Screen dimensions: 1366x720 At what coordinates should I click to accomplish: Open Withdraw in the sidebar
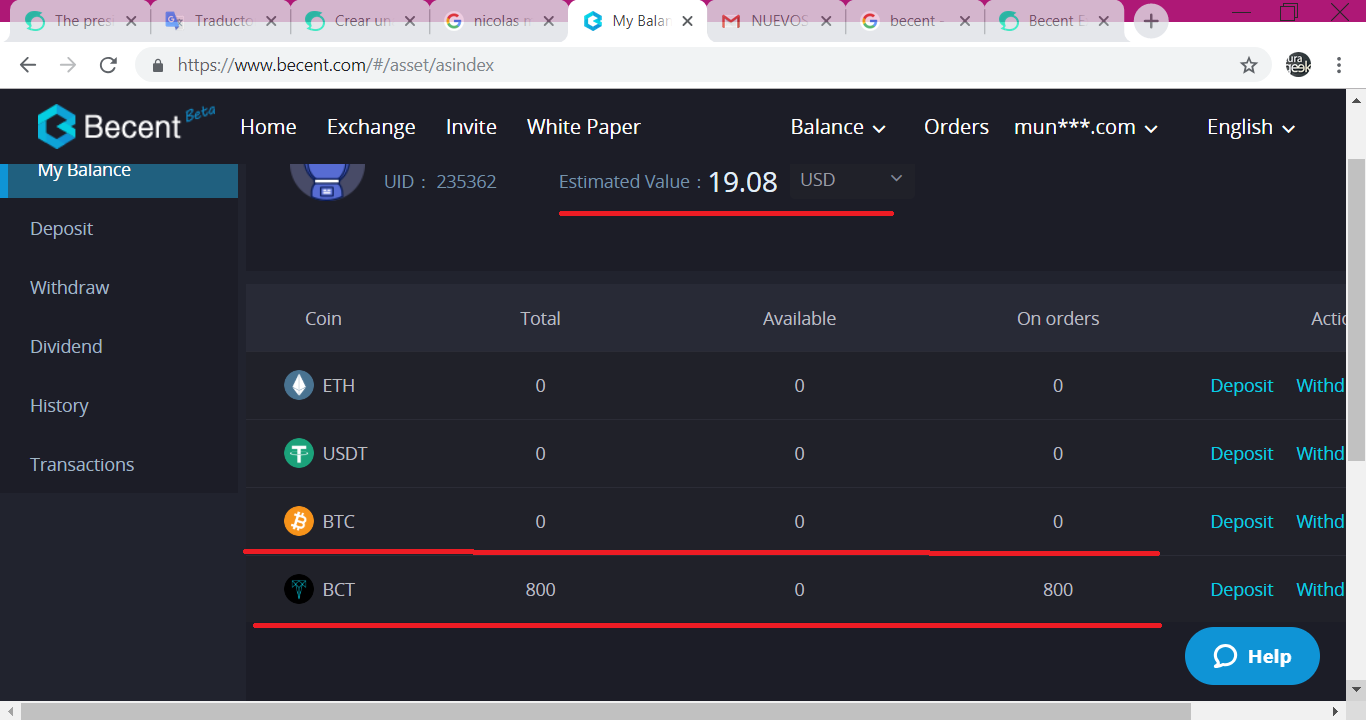[70, 288]
